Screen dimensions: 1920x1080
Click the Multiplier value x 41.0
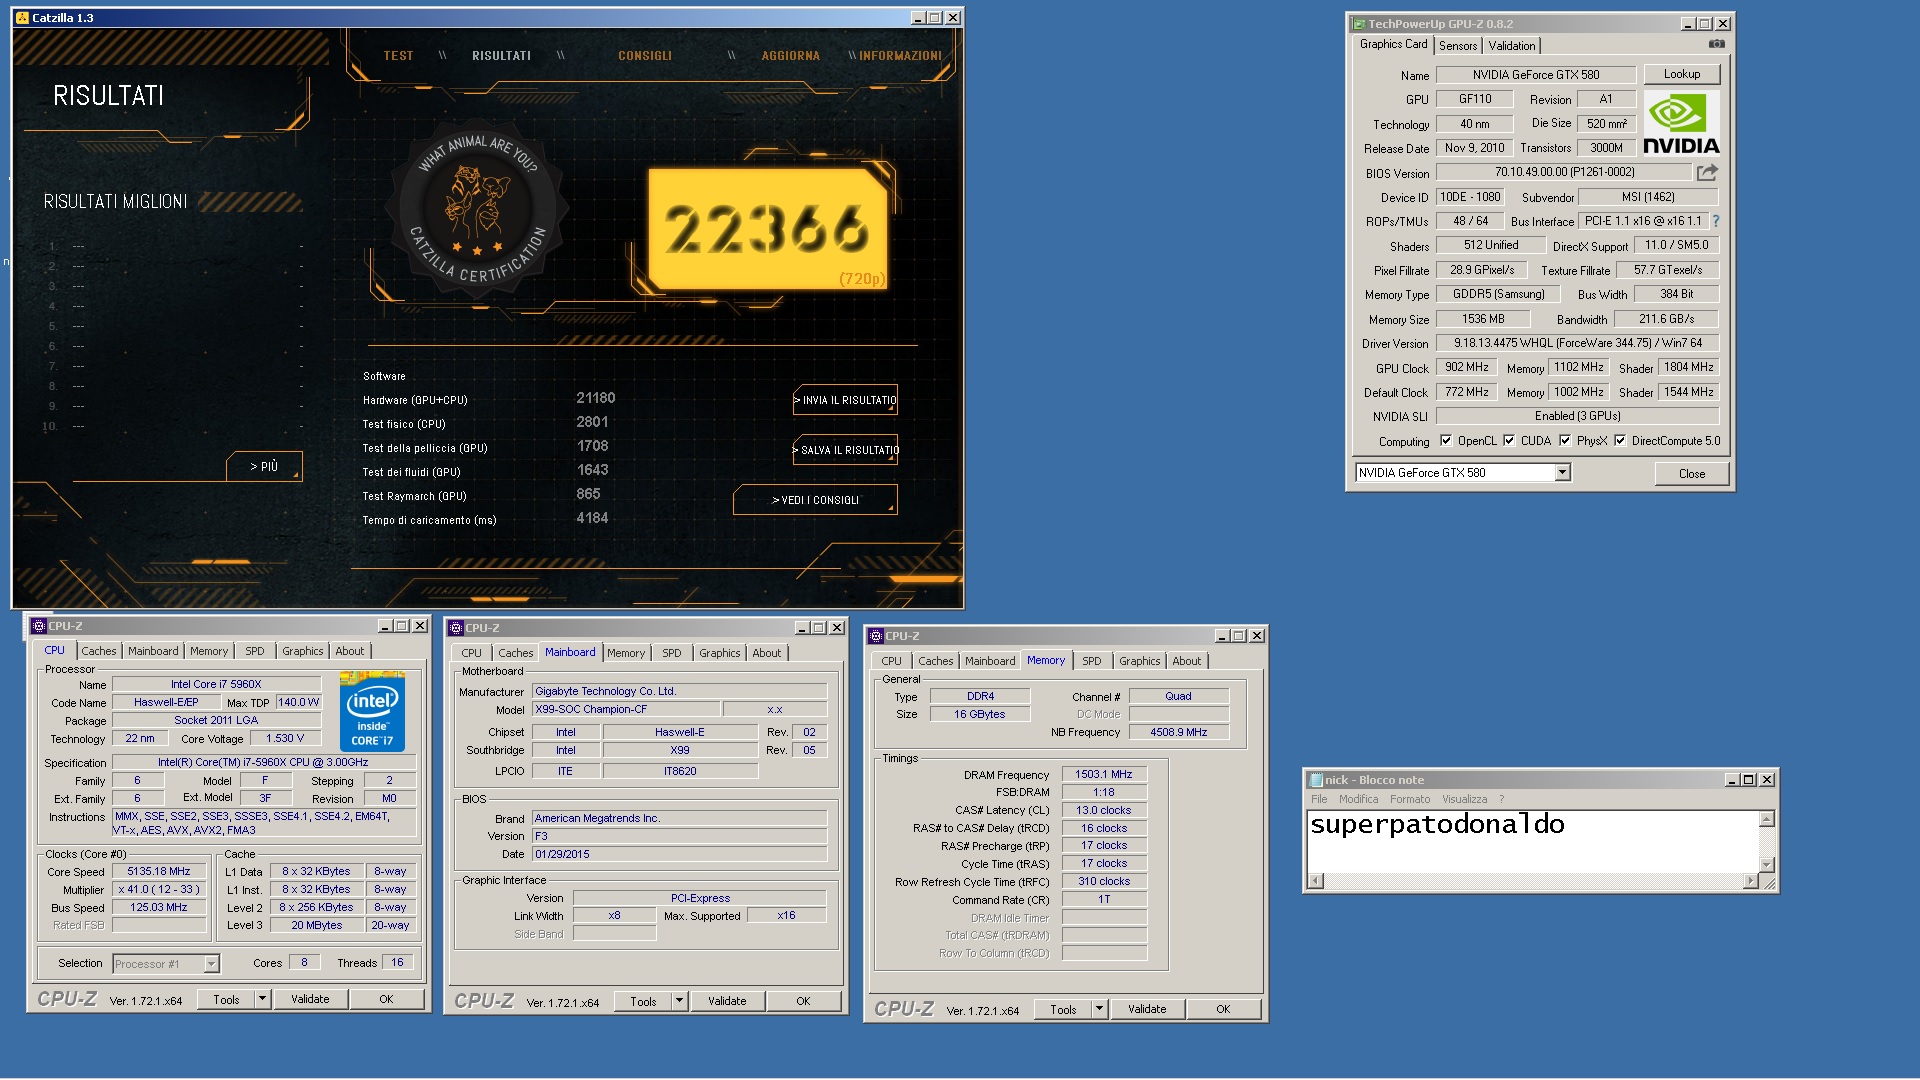[159, 890]
